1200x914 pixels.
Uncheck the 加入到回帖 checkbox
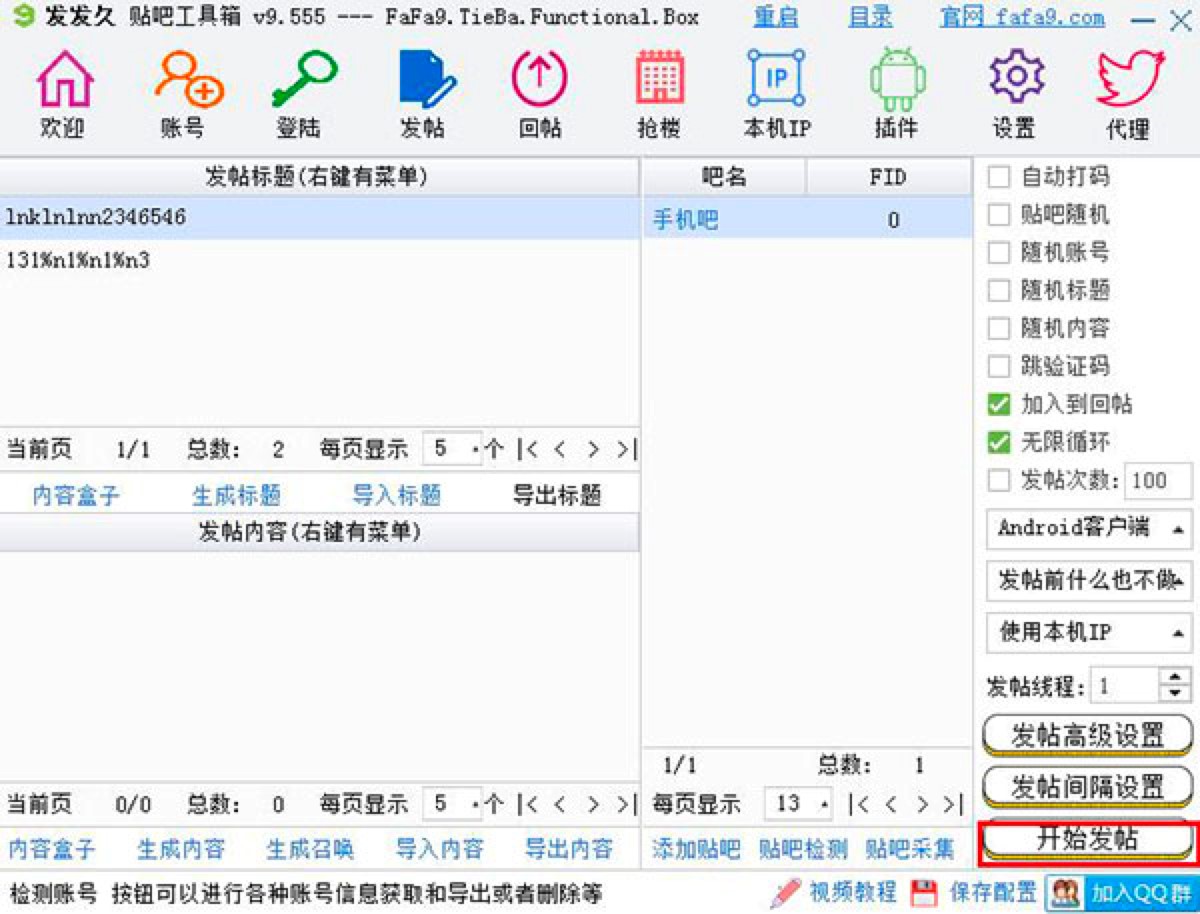(x=999, y=404)
